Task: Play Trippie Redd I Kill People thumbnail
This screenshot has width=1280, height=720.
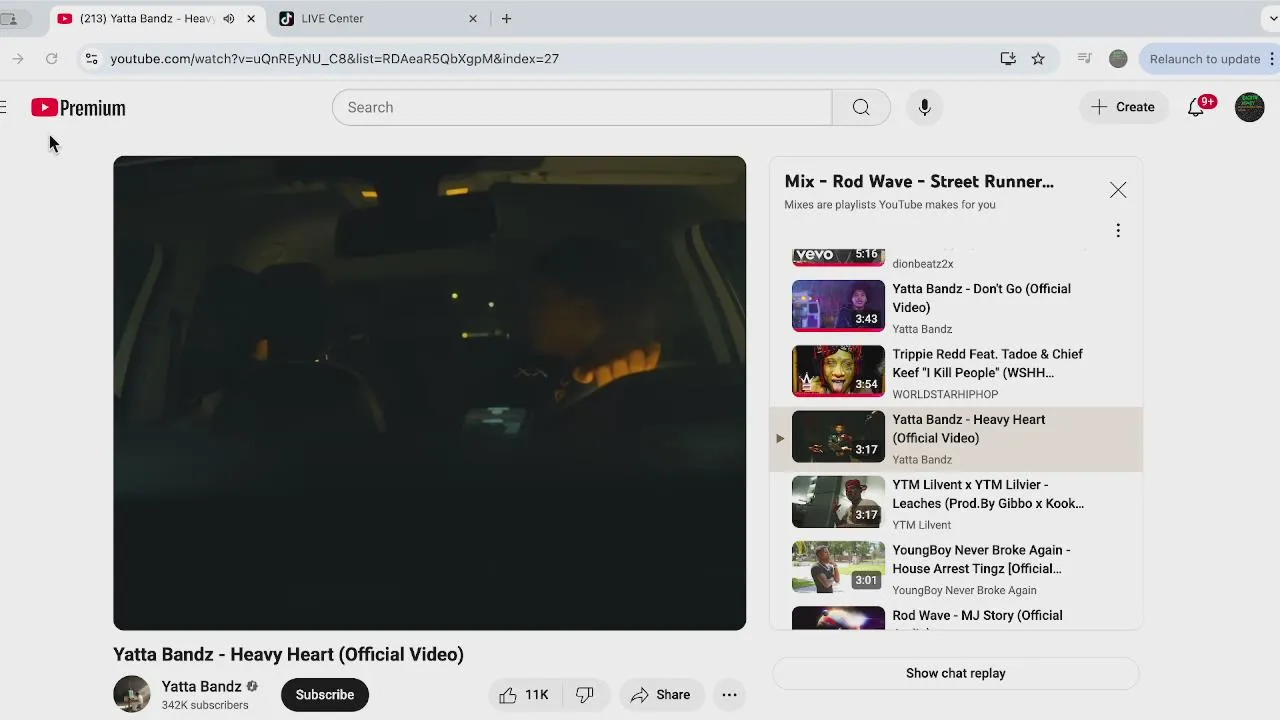Action: pyautogui.click(x=838, y=371)
